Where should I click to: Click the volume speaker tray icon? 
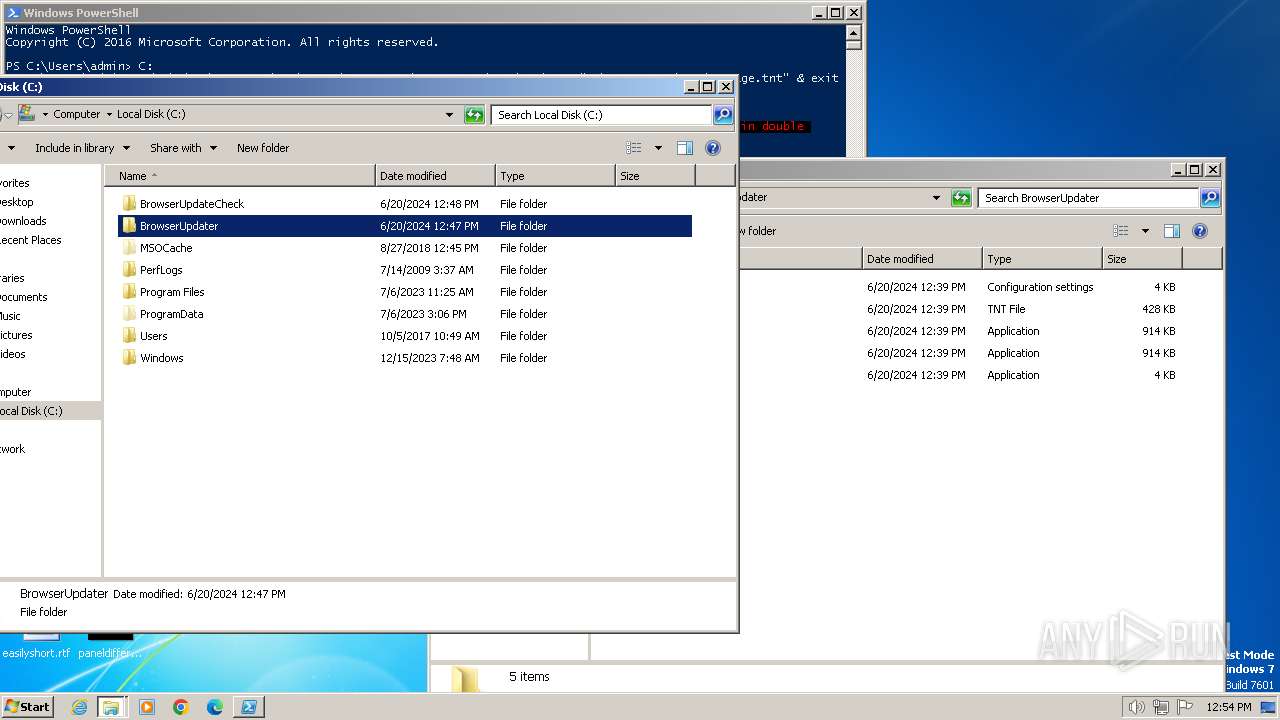click(1136, 707)
